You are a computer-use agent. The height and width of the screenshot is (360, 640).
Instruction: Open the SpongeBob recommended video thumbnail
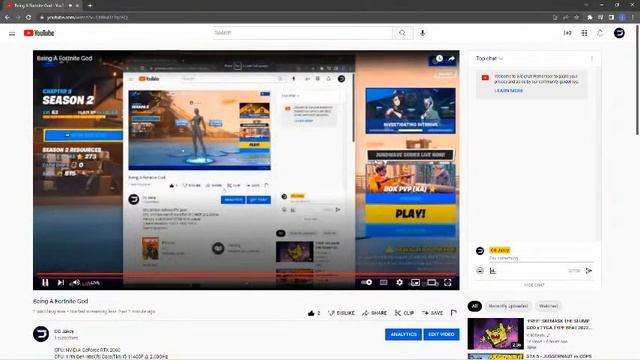point(496,333)
